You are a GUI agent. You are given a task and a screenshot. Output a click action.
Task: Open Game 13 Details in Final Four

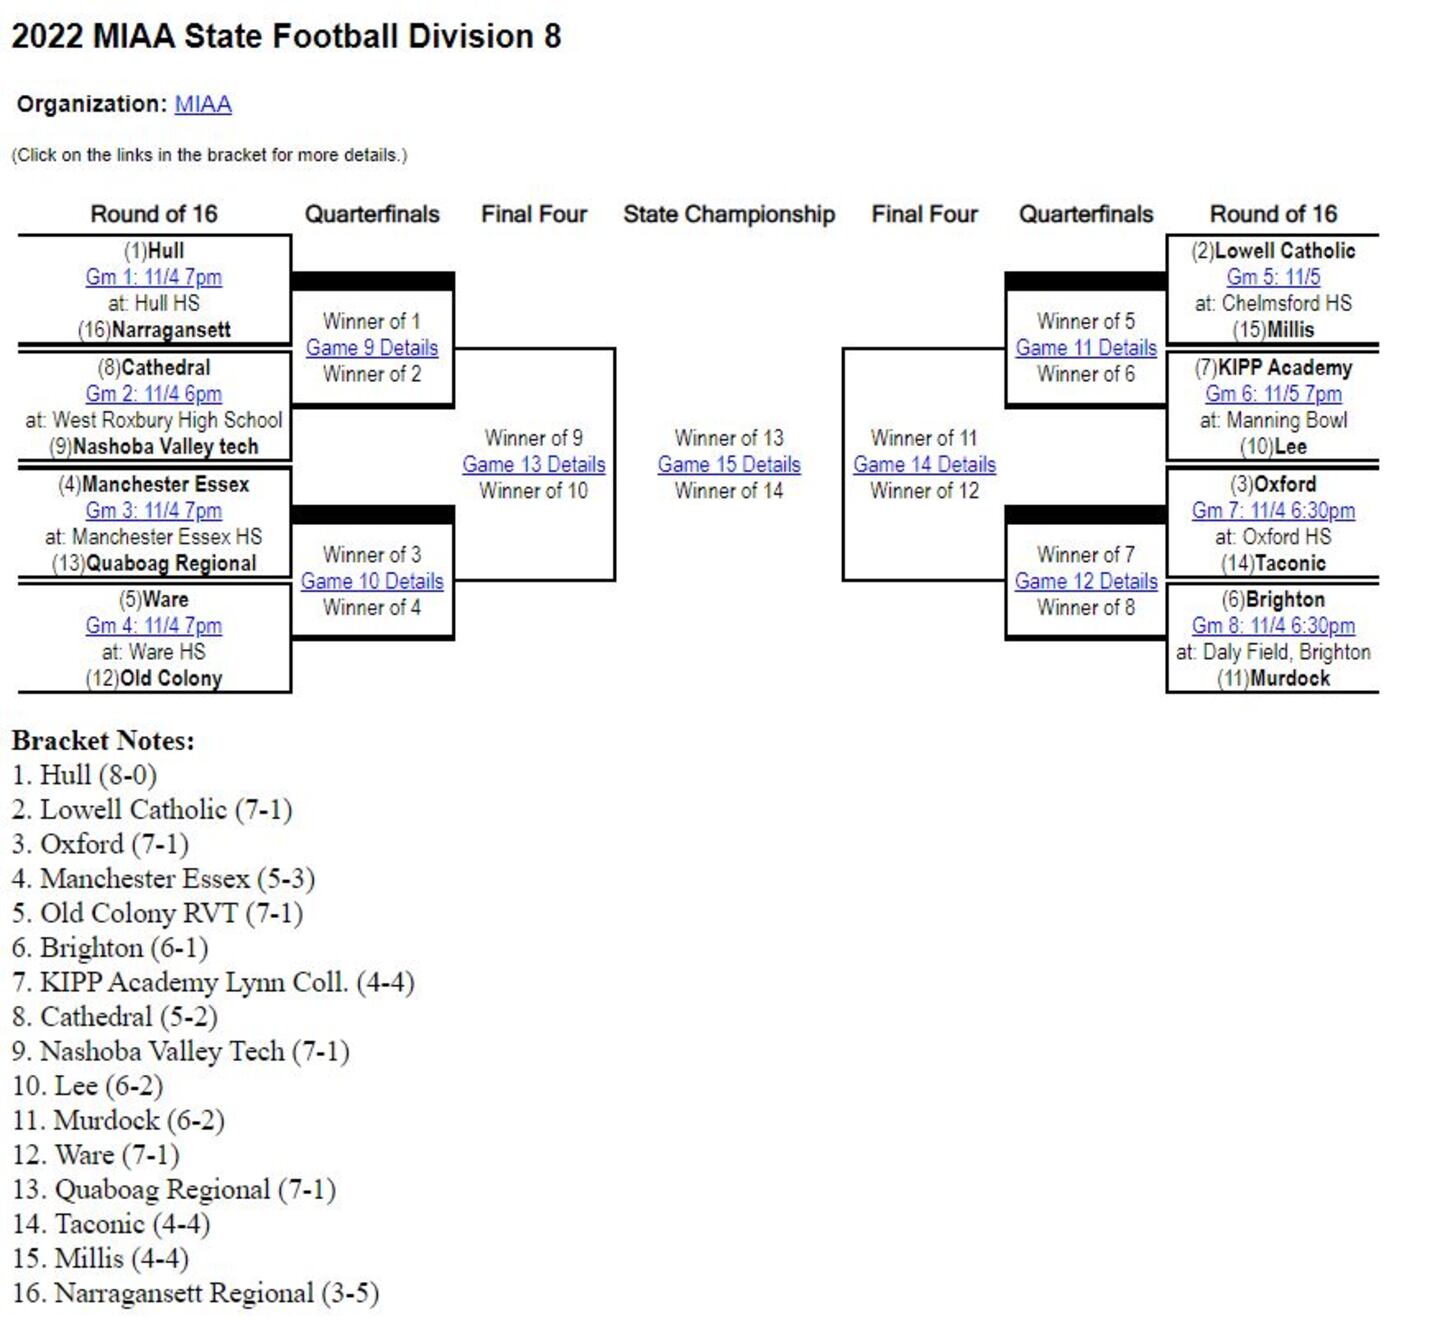[x=534, y=465]
